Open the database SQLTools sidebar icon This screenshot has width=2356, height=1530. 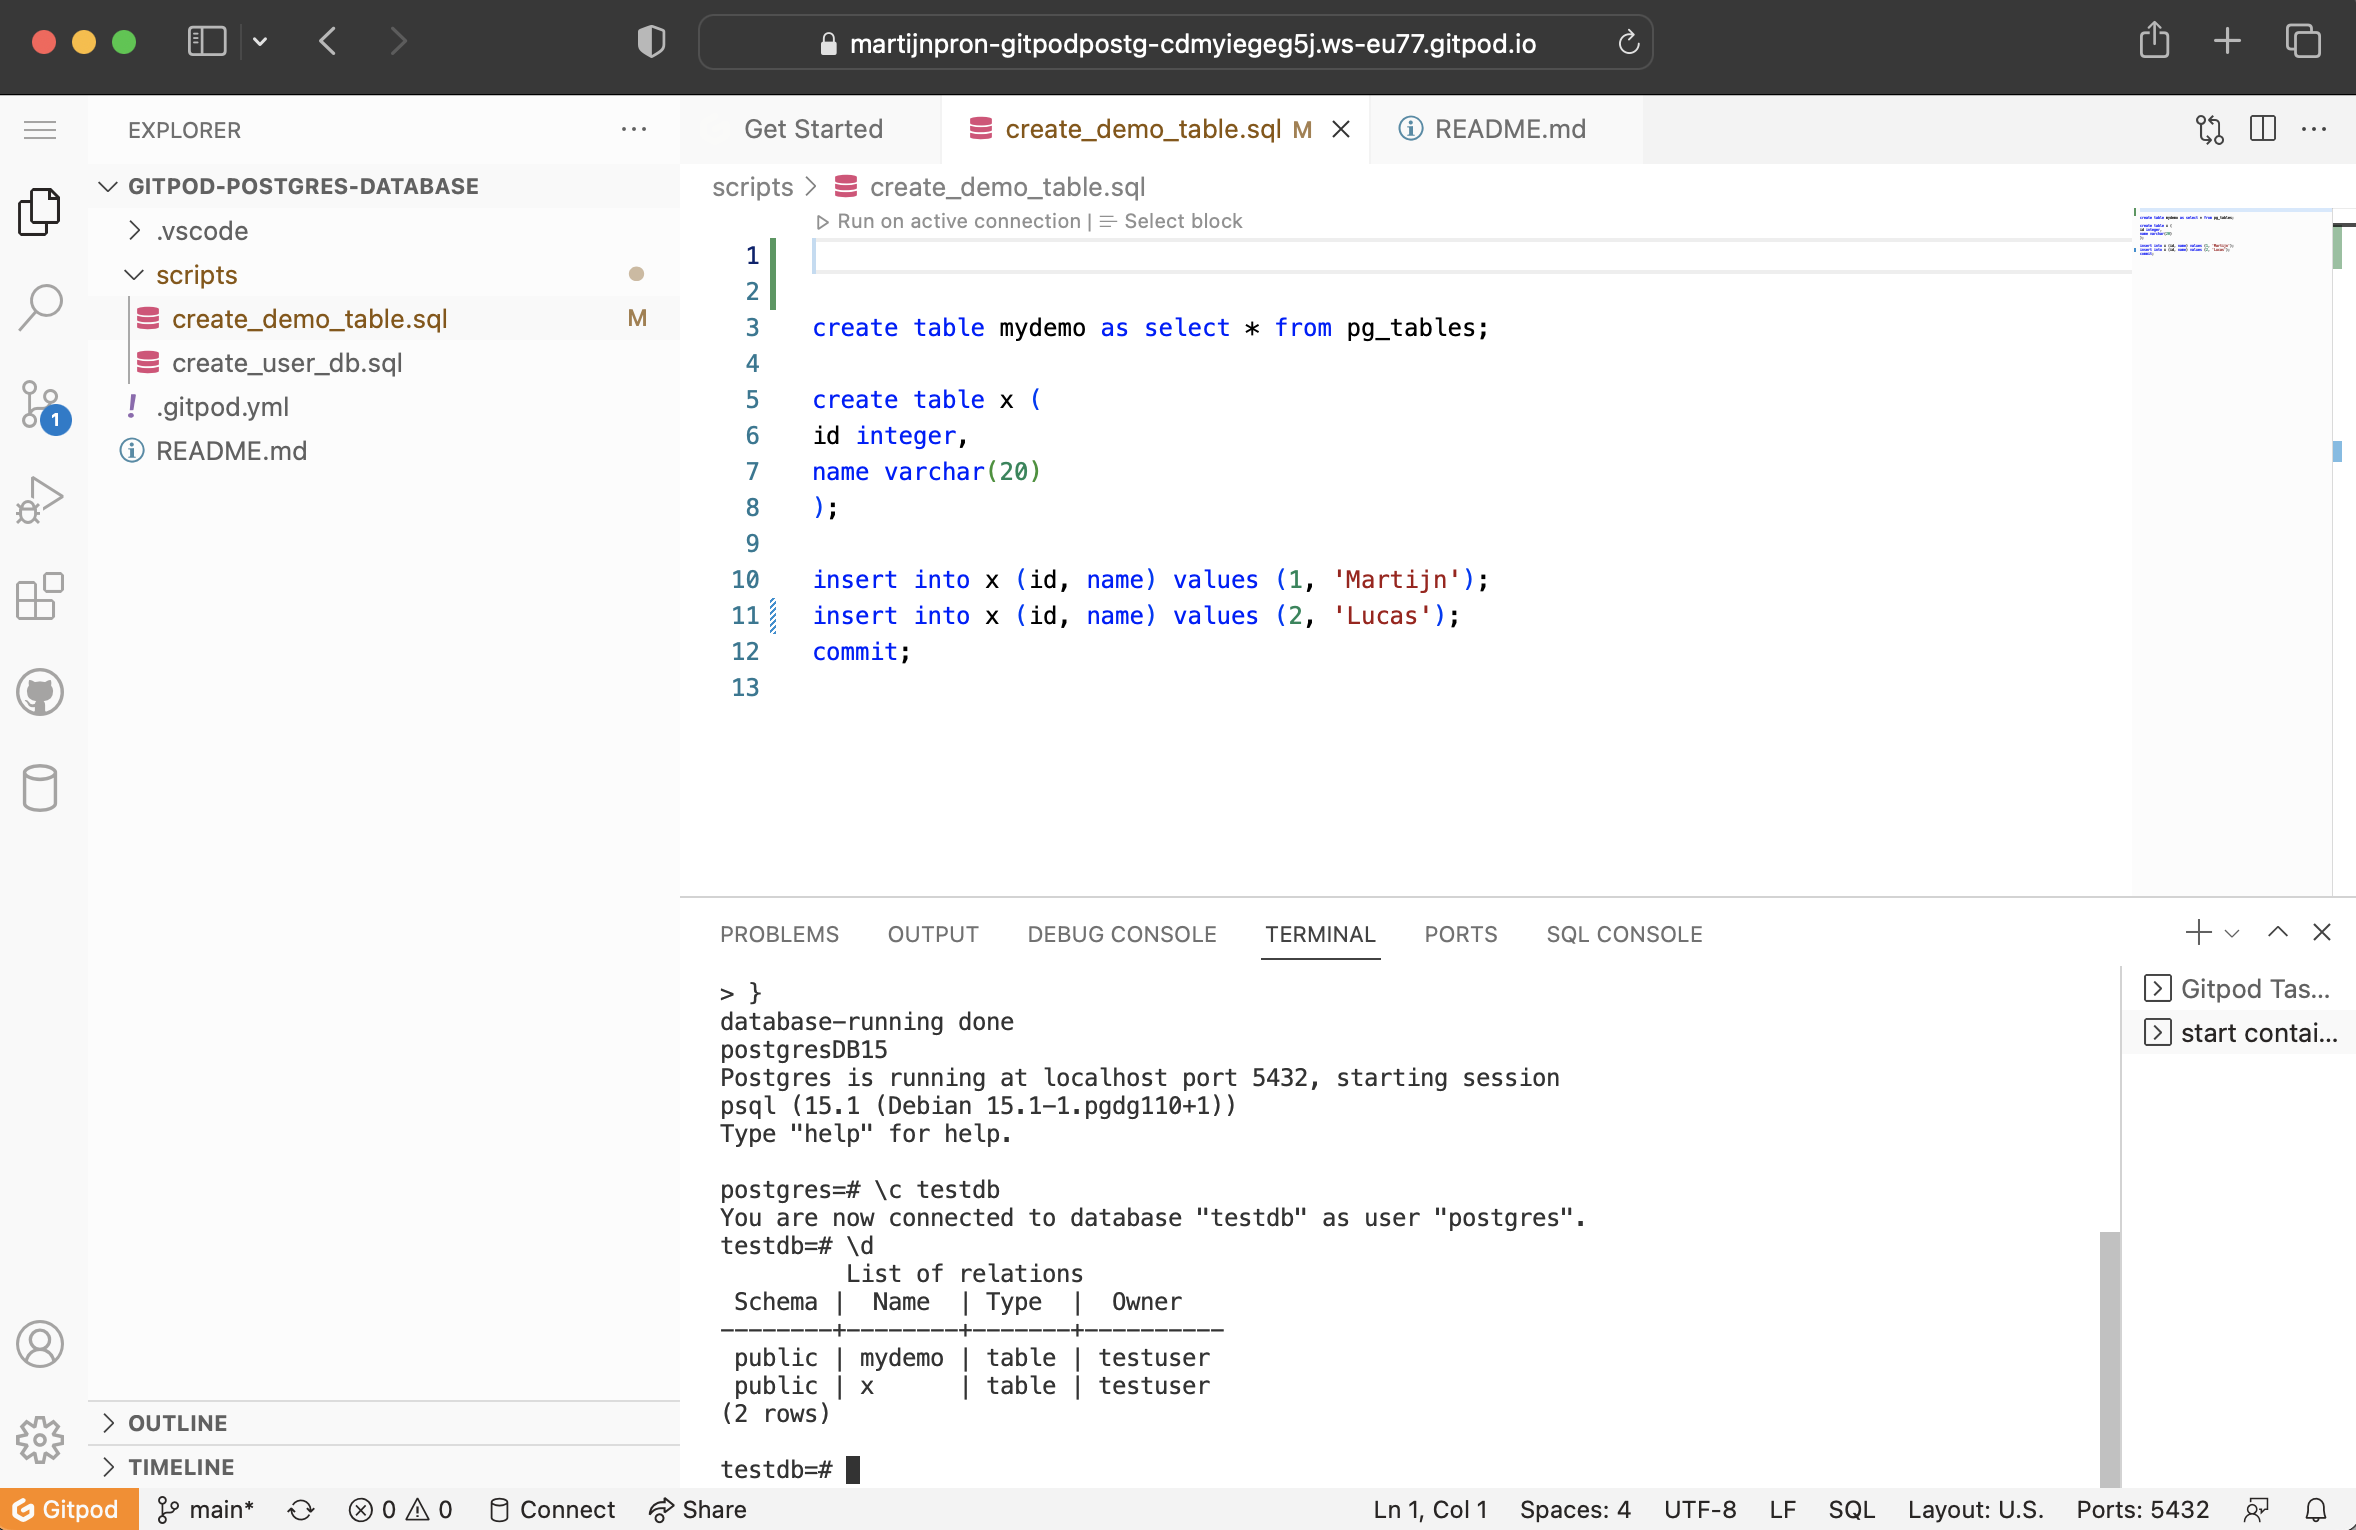(x=40, y=788)
